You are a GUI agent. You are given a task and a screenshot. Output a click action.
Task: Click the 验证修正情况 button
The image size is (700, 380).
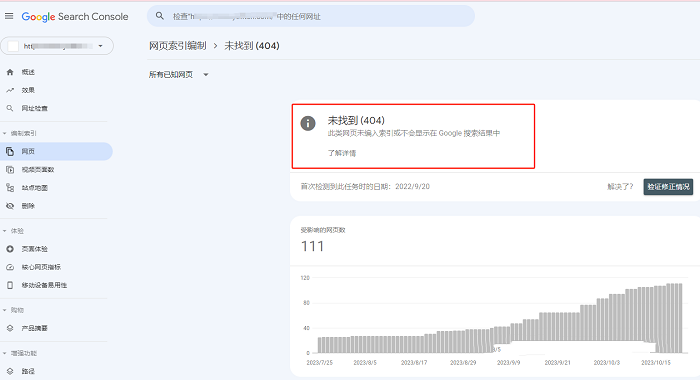tap(668, 187)
